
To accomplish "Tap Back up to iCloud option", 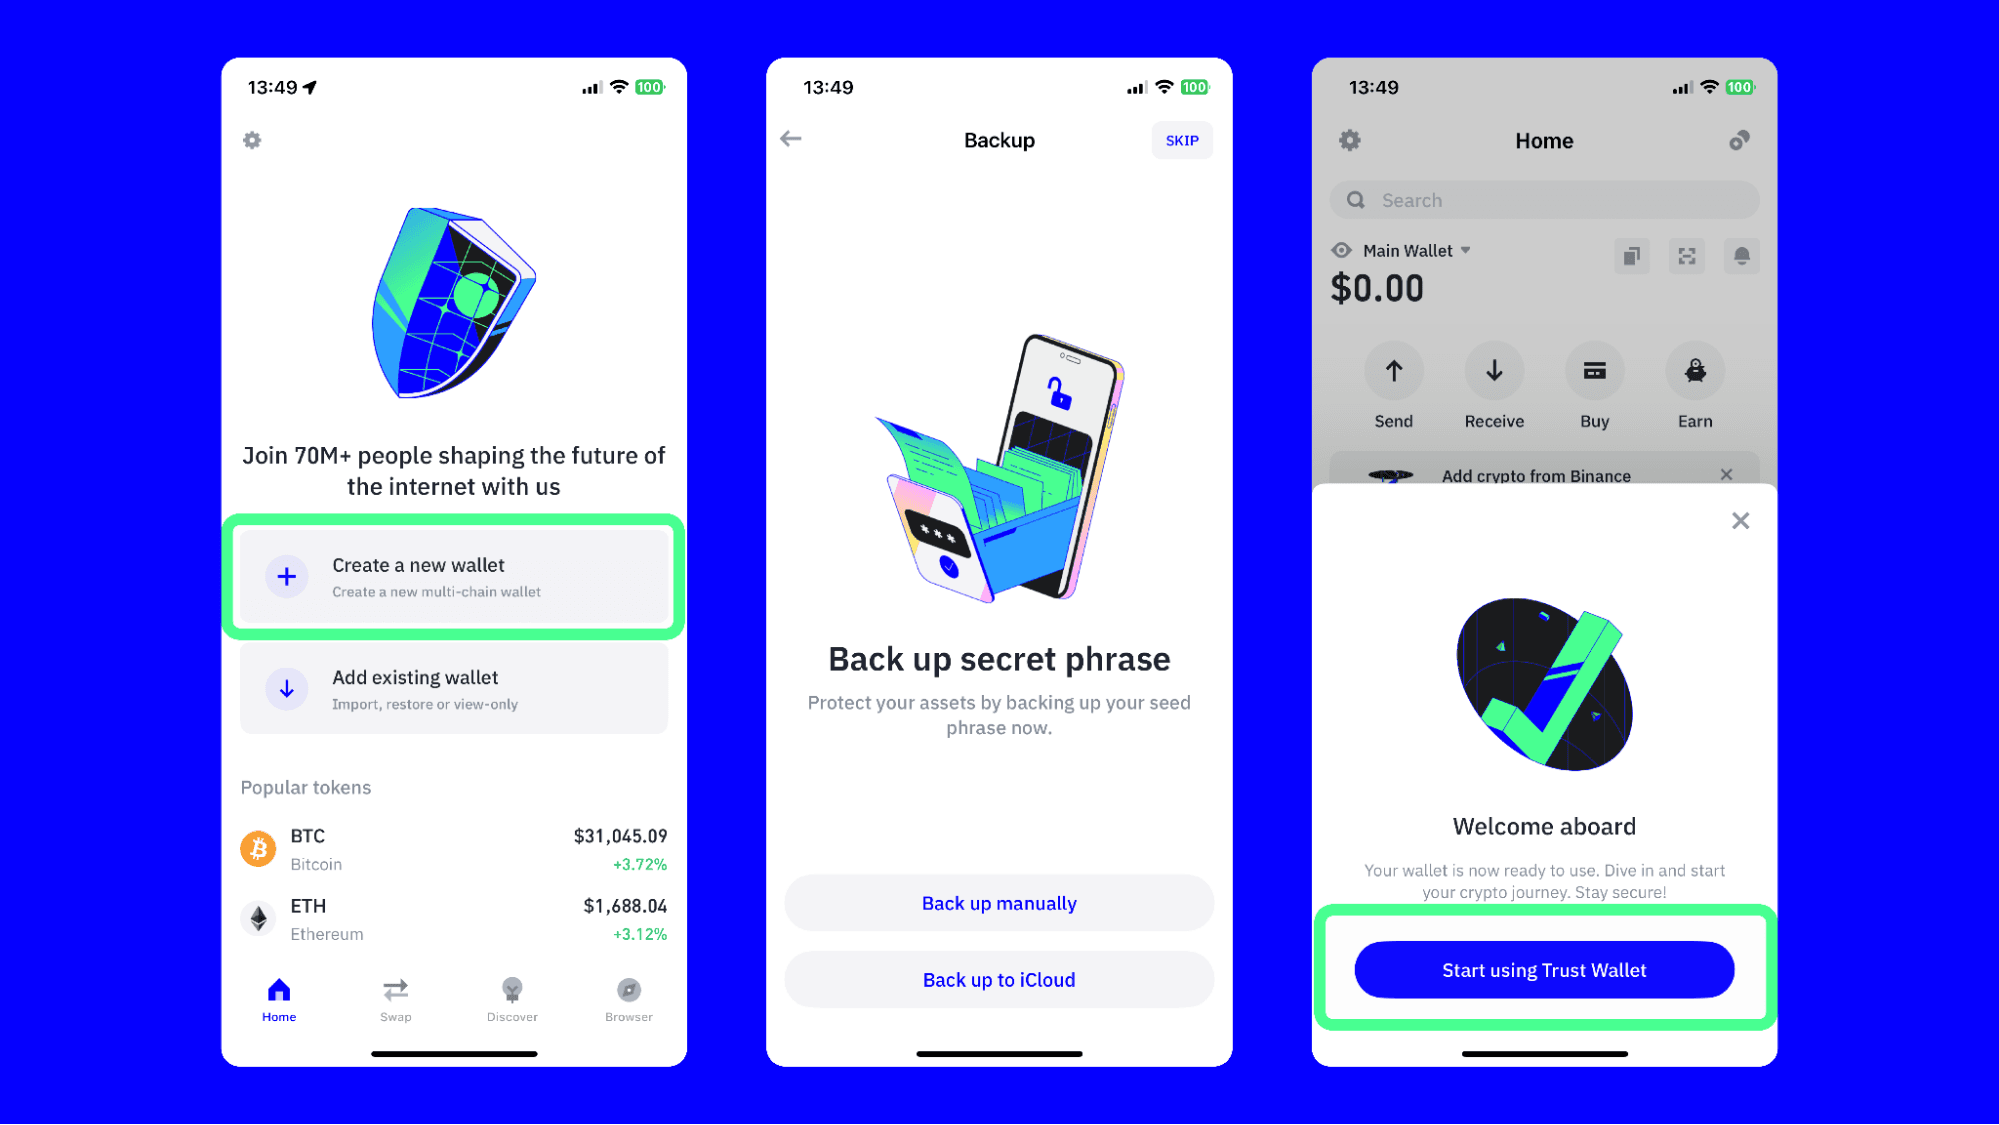I will tap(998, 978).
